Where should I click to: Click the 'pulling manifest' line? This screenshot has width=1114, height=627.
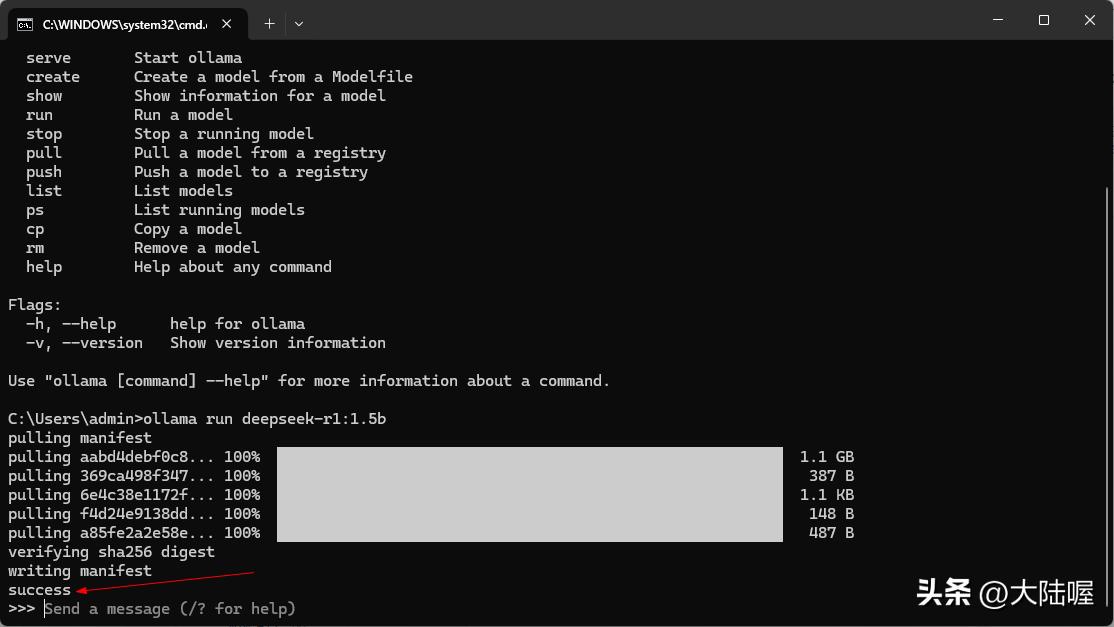pyautogui.click(x=80, y=438)
